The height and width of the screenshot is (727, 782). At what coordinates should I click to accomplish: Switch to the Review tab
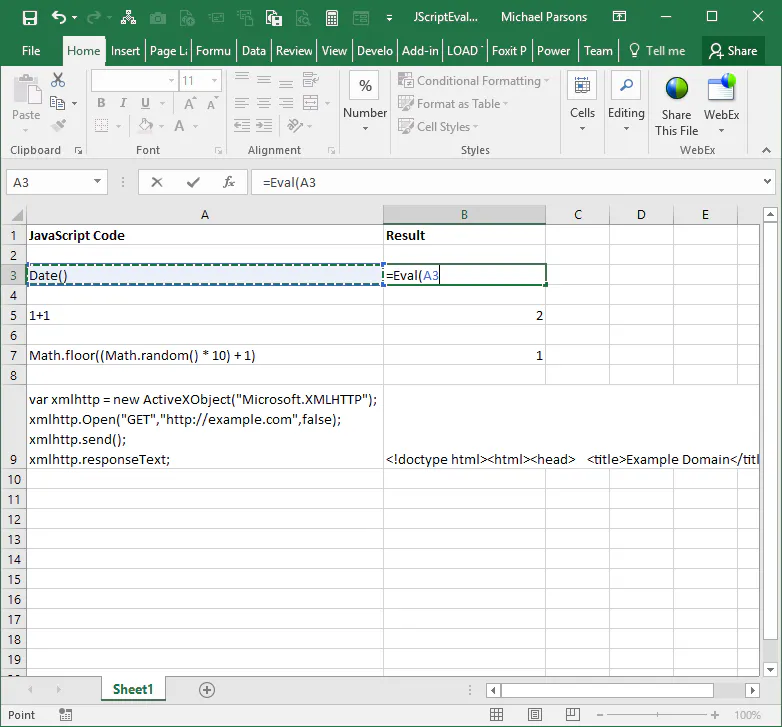pos(294,51)
